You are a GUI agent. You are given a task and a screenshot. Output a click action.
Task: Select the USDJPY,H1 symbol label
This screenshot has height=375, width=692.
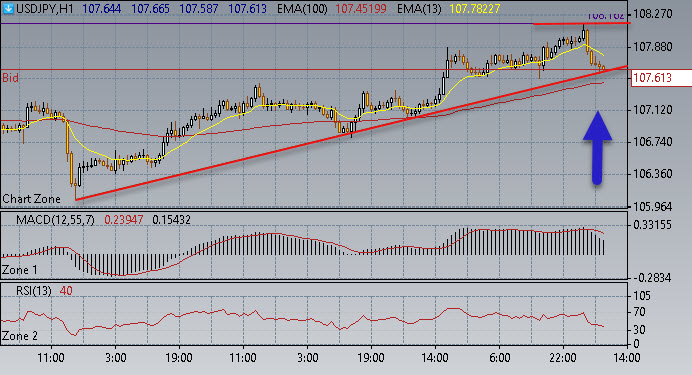click(x=45, y=9)
